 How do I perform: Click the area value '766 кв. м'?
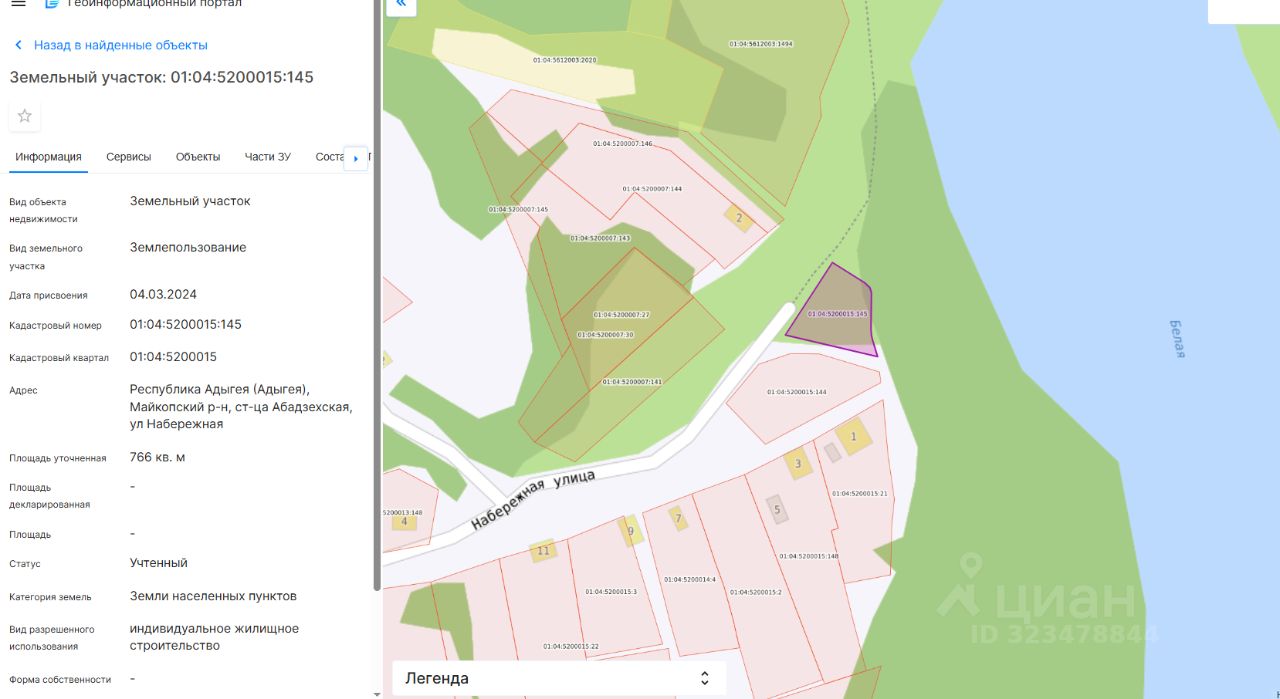pyautogui.click(x=157, y=457)
